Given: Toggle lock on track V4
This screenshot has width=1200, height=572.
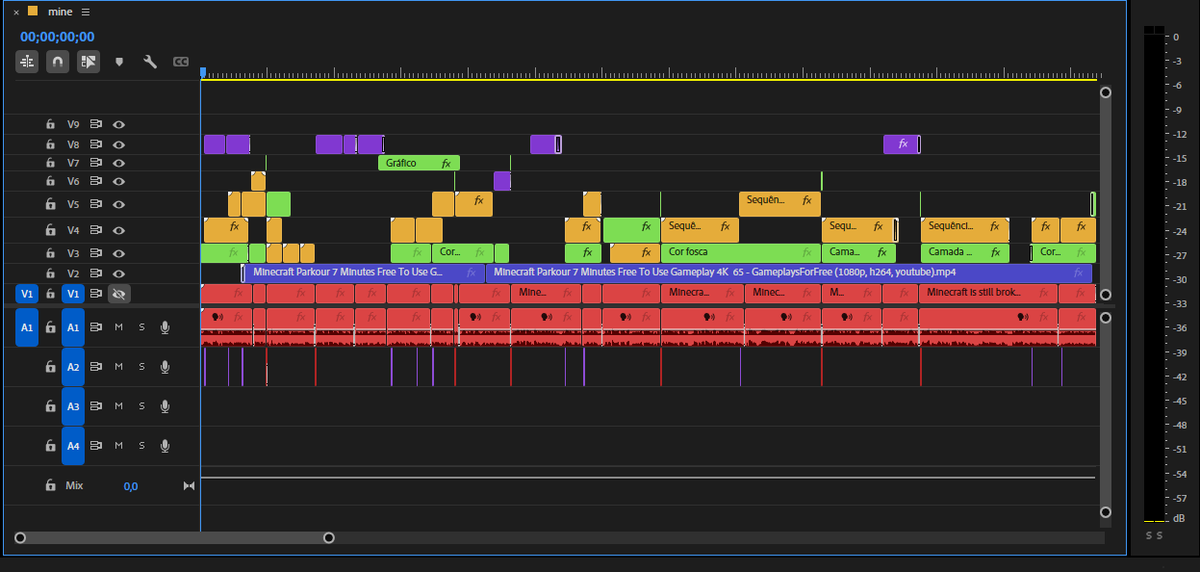Looking at the screenshot, I should [49, 230].
